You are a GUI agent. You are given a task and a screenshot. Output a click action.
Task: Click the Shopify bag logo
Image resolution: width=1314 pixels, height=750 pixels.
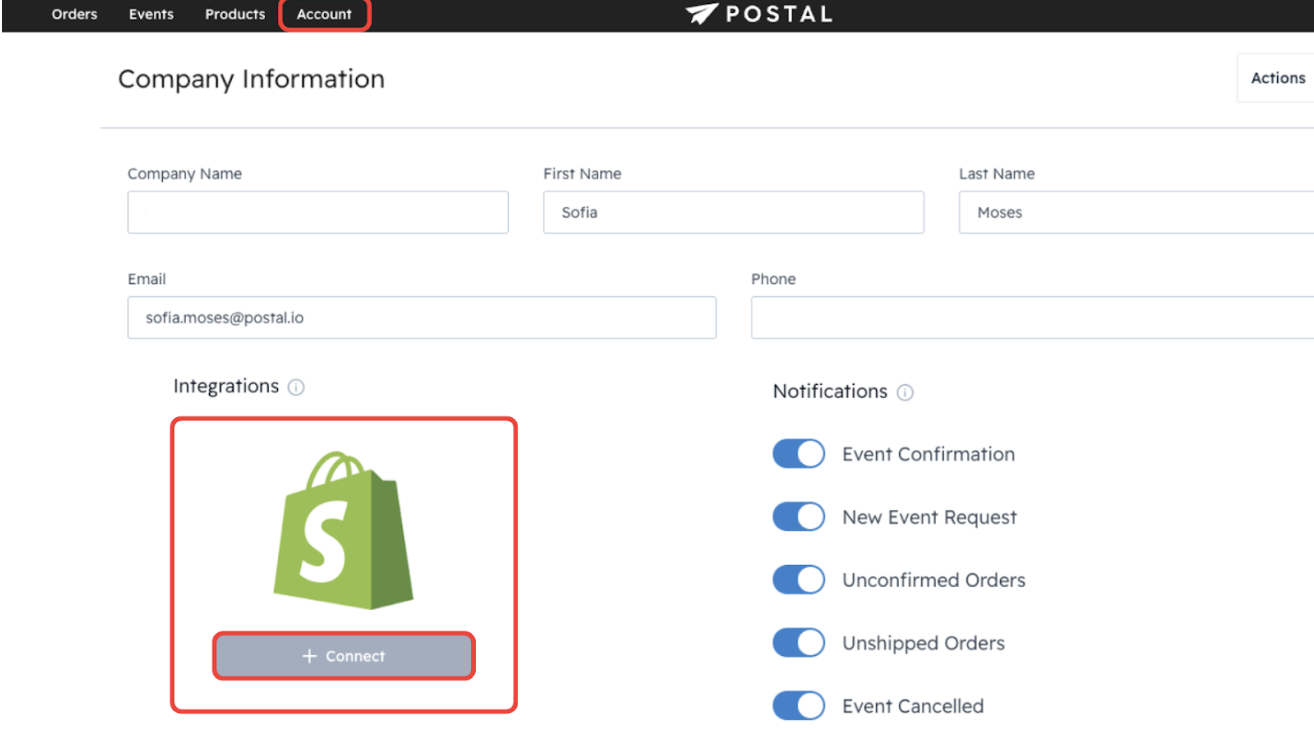pos(343,530)
